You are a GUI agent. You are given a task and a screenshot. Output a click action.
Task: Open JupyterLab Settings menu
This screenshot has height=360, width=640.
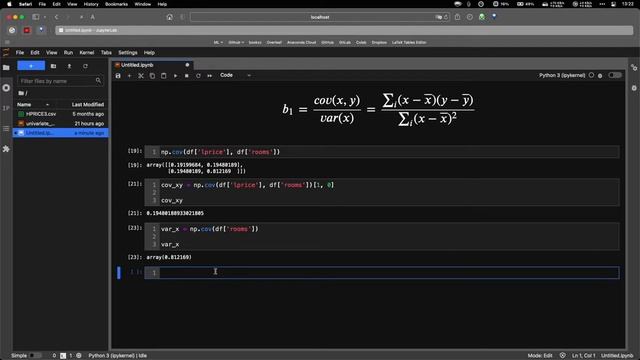128,53
